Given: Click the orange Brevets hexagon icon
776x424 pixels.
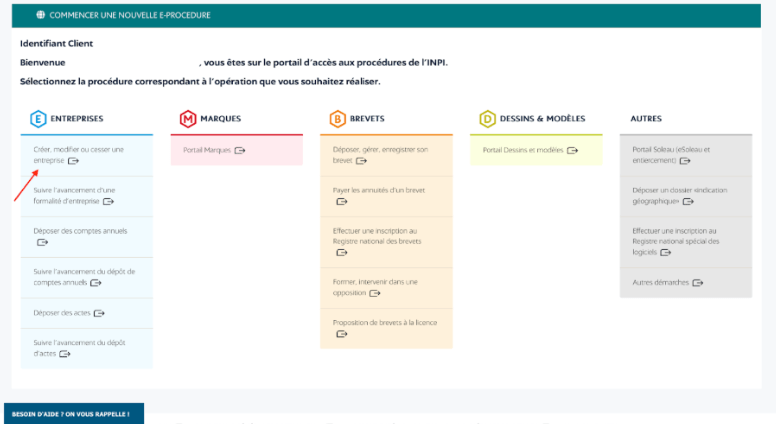Looking at the screenshot, I should tap(338, 119).
